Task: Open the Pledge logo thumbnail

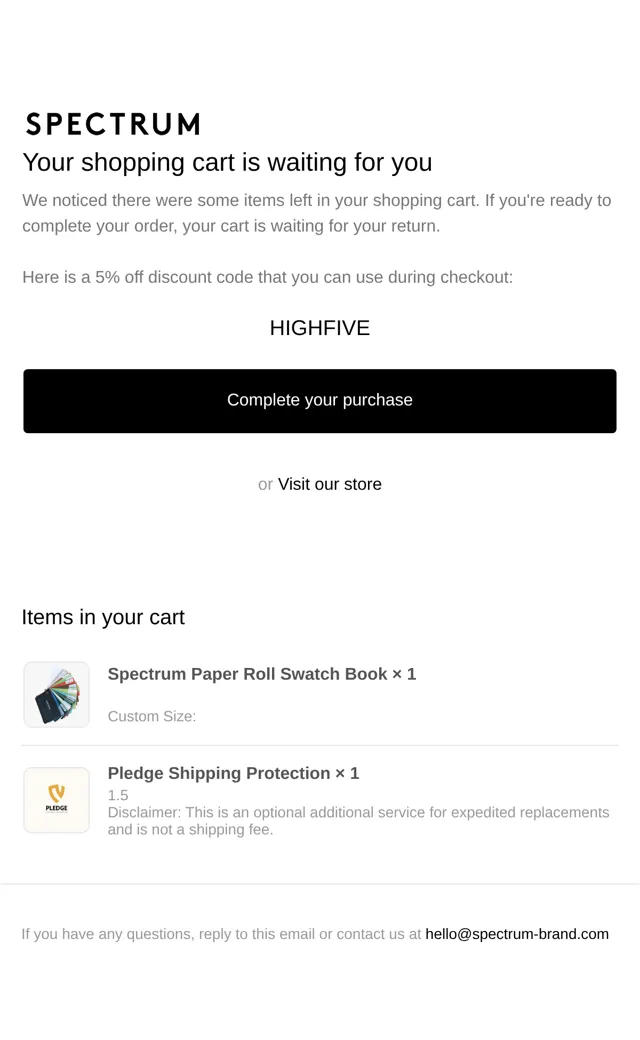Action: pyautogui.click(x=56, y=800)
